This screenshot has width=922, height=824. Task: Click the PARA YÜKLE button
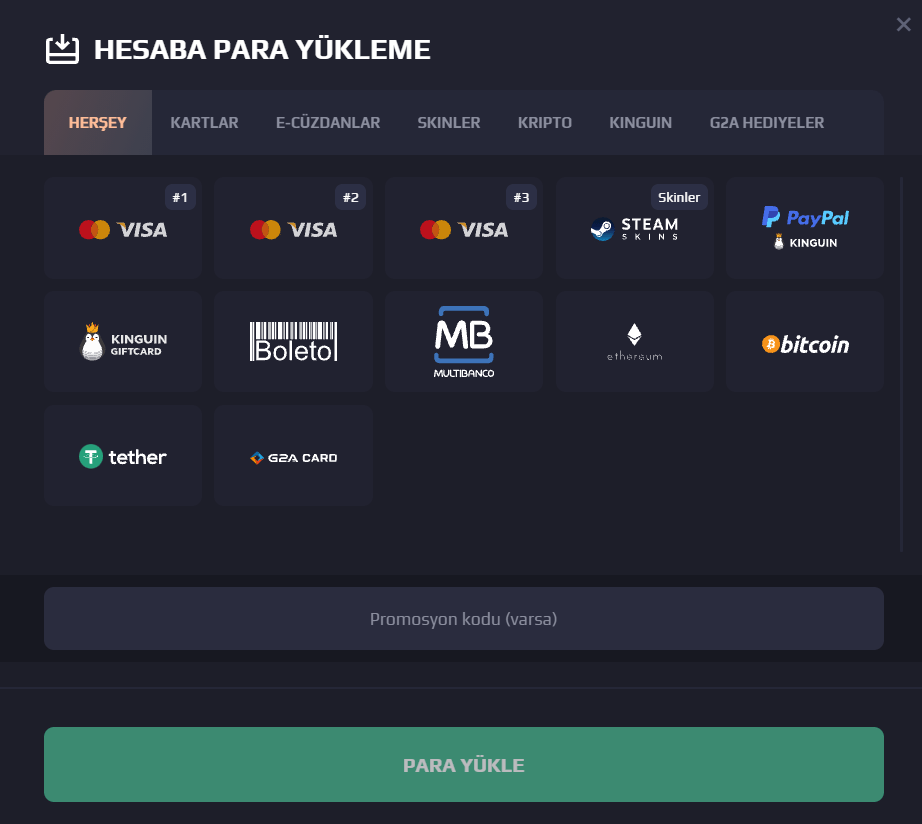(x=464, y=765)
